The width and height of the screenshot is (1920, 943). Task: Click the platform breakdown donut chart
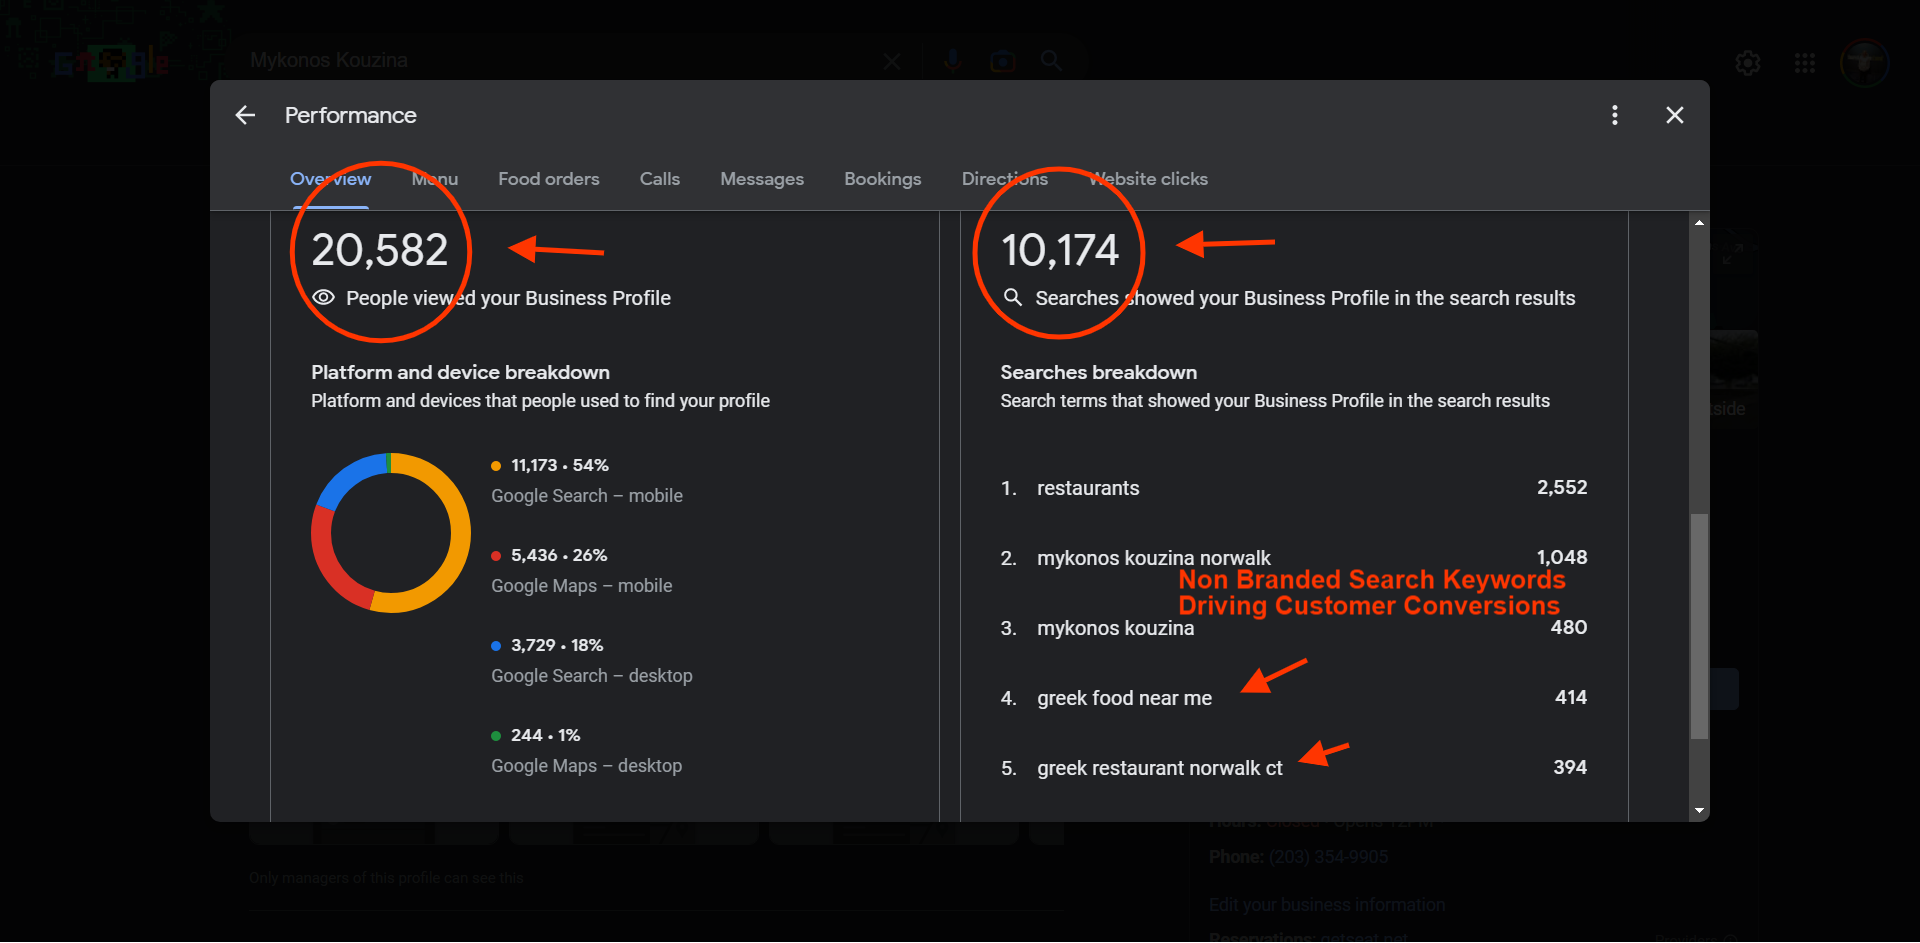pyautogui.click(x=391, y=533)
